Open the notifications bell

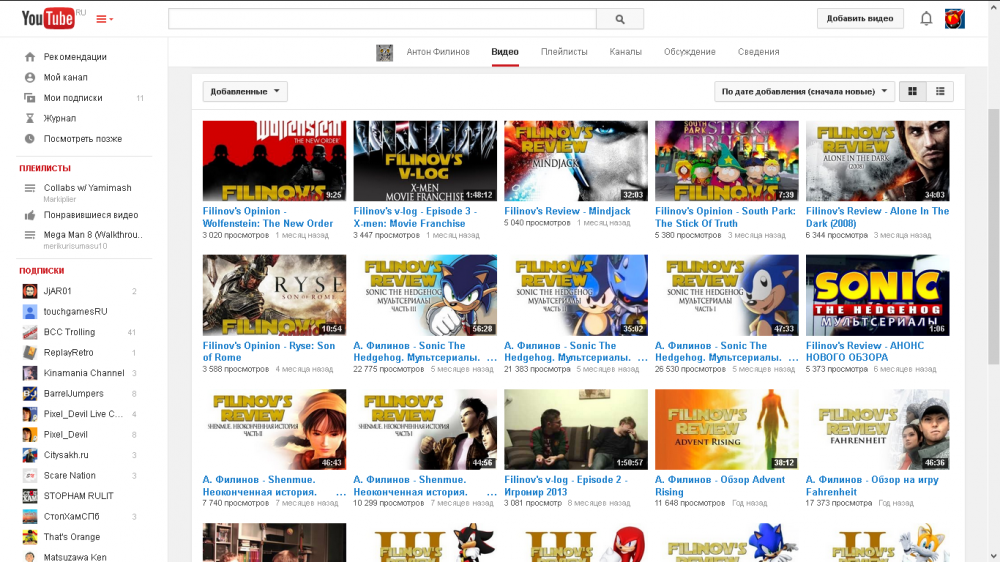(926, 18)
